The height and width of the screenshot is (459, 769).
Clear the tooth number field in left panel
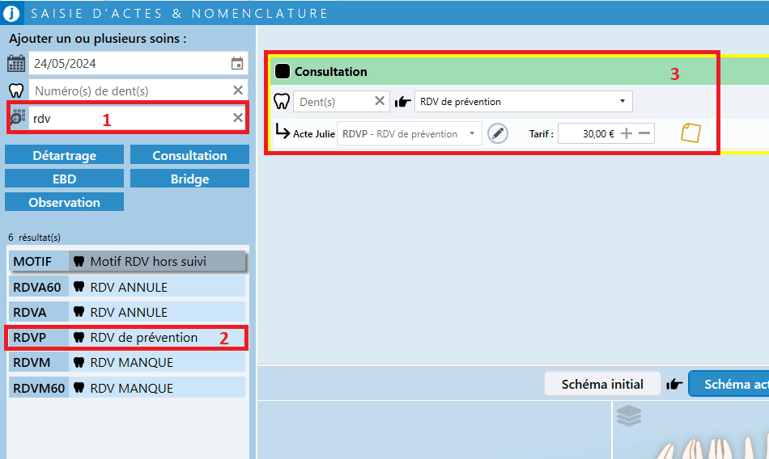[238, 91]
